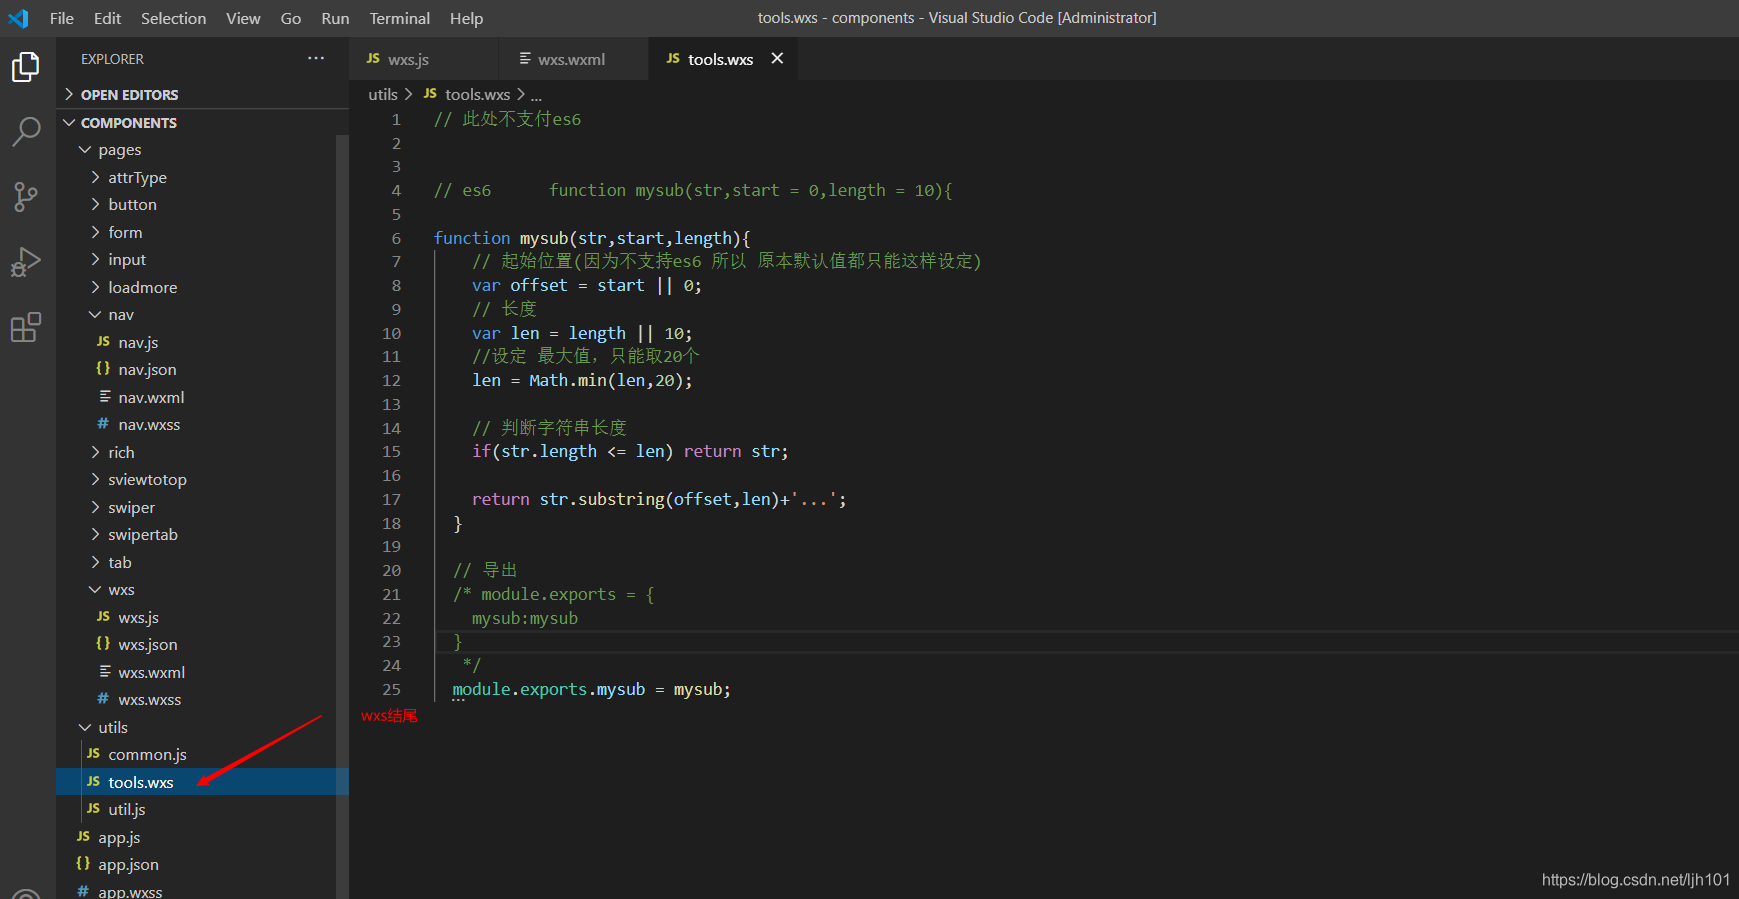Expand the form folder
The width and height of the screenshot is (1739, 899).
tap(202, 232)
